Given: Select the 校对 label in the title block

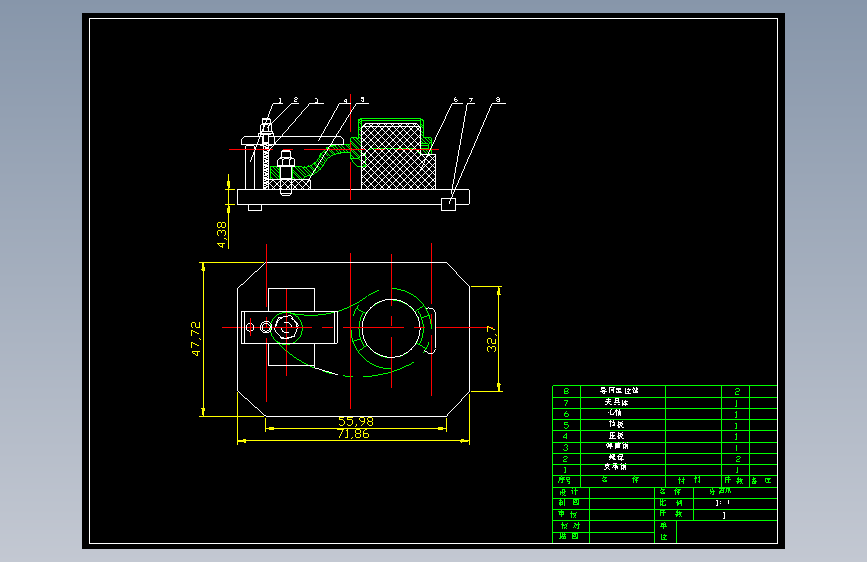Looking at the screenshot, I should (571, 526).
